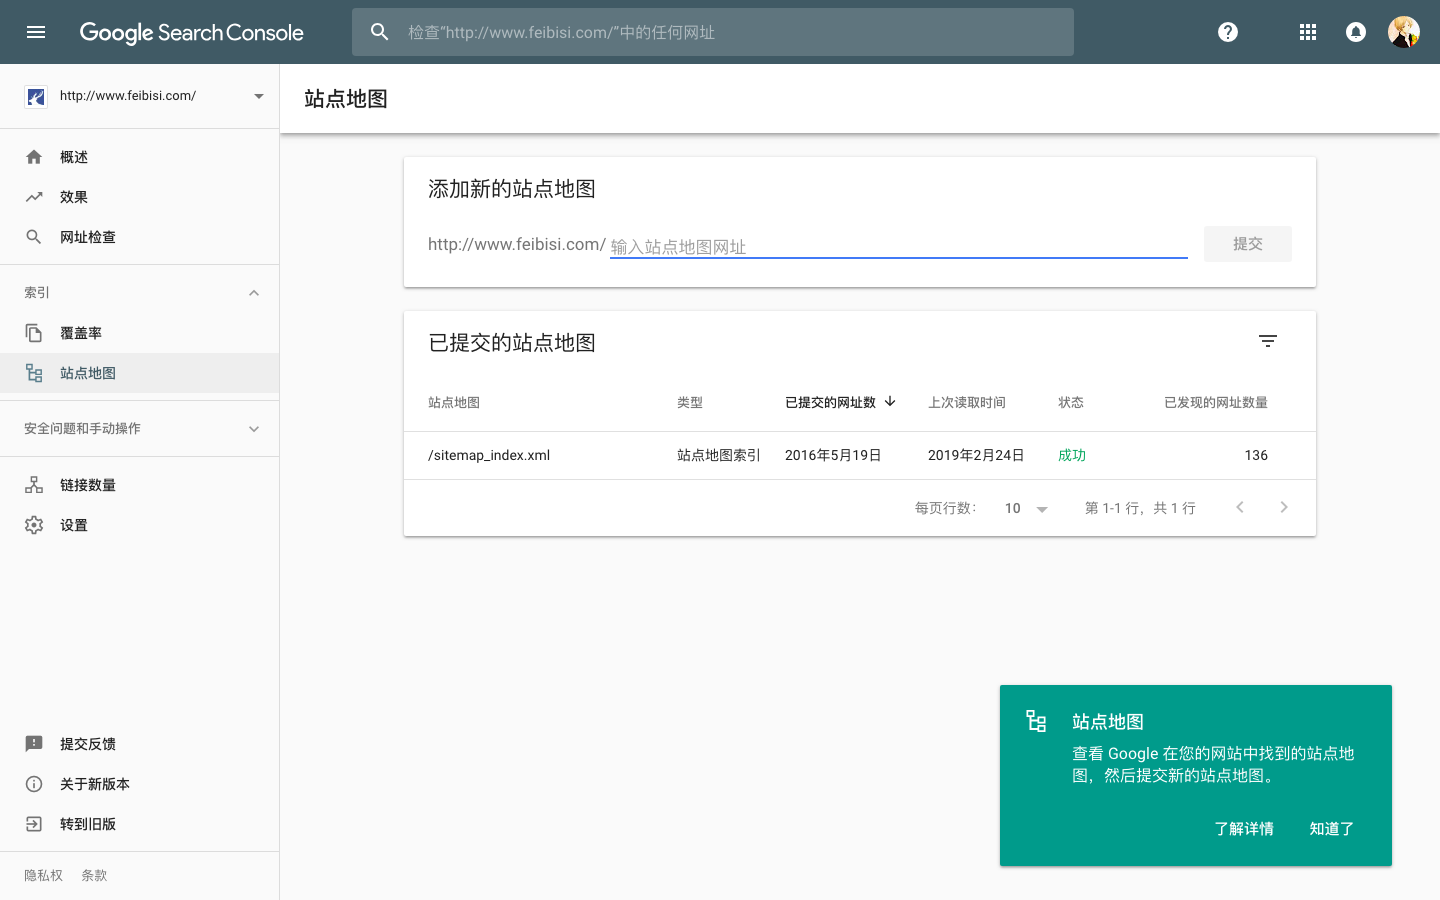
Task: Sort by 已发现的网址数量 column header
Action: [1216, 402]
